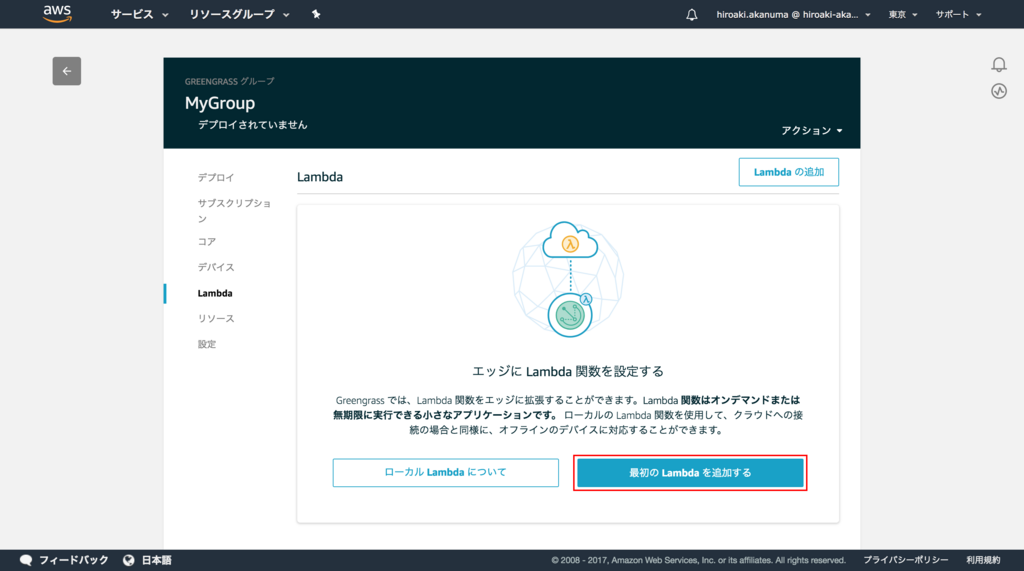Click the MyGroup group title

click(x=220, y=103)
